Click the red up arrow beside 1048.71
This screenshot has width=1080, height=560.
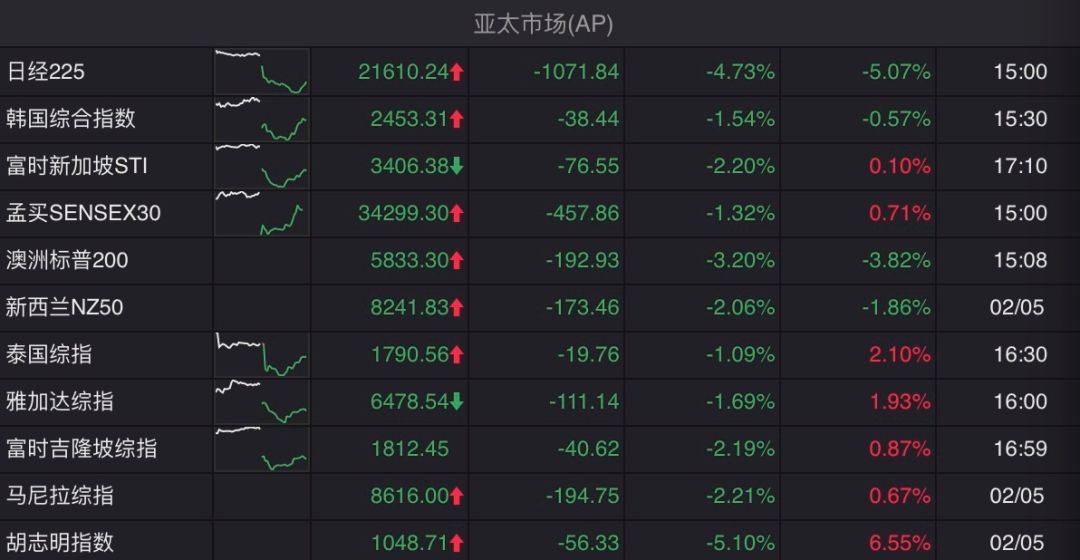point(457,543)
